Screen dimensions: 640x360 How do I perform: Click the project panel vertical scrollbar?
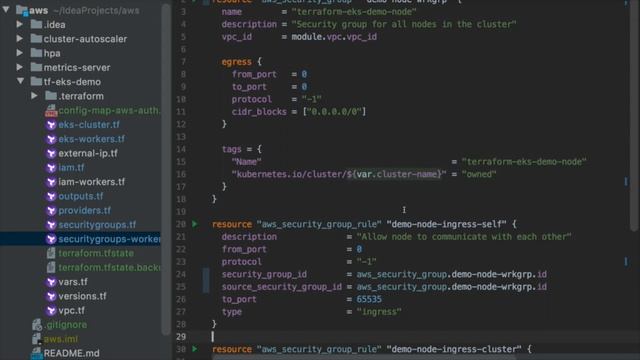(166, 169)
